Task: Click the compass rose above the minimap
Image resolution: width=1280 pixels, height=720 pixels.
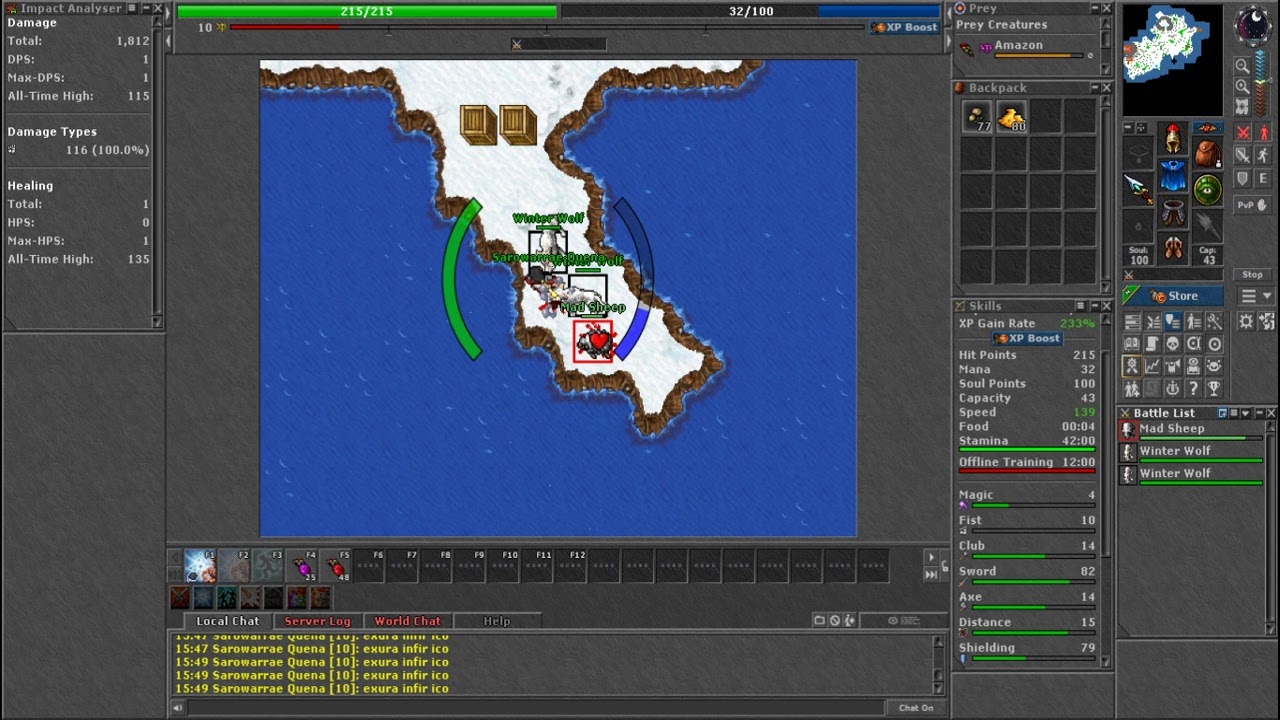Action: pos(1253,25)
